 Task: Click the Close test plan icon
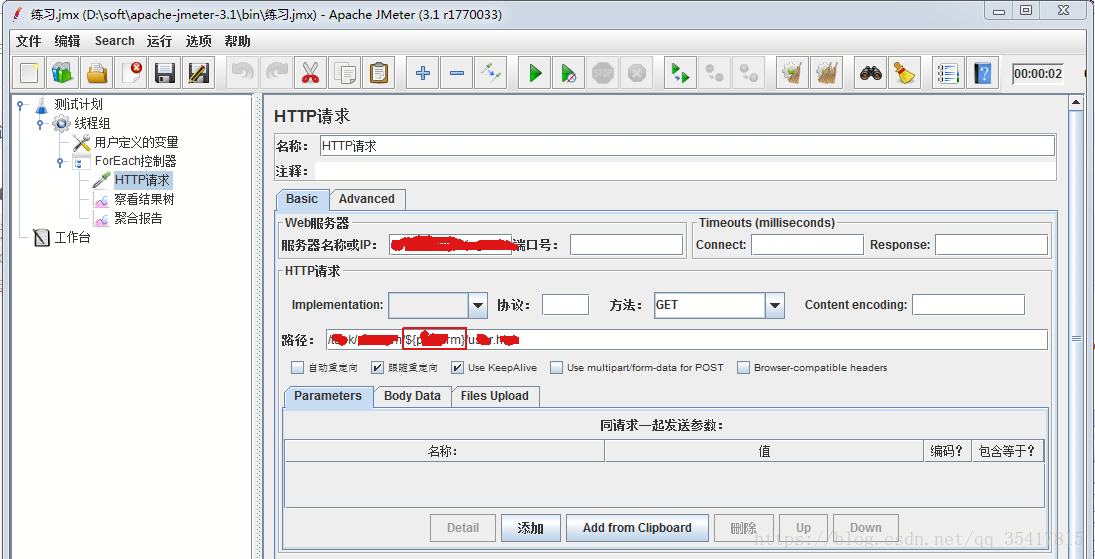point(131,73)
